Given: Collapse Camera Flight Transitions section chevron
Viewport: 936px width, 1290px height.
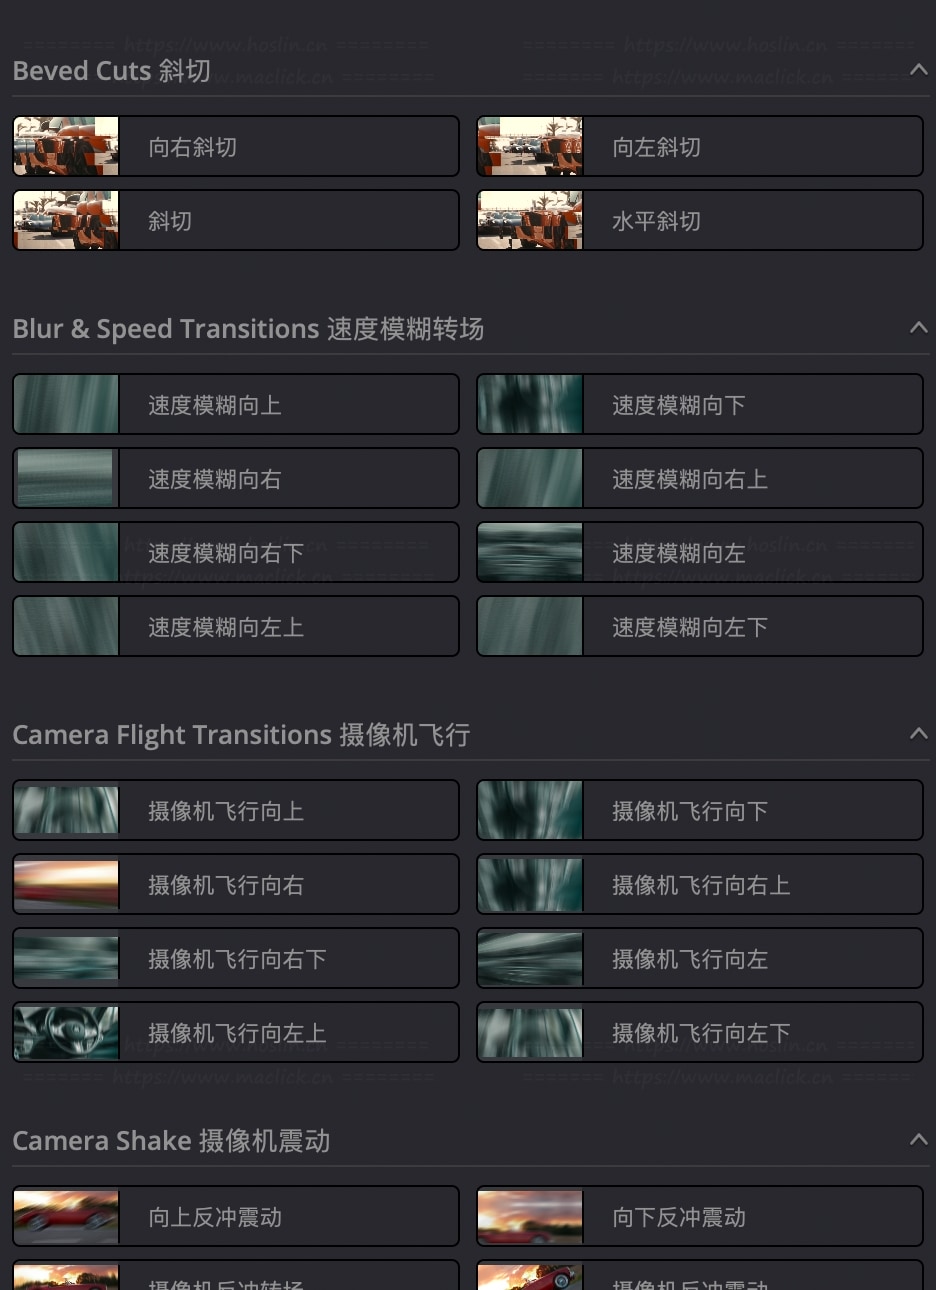Looking at the screenshot, I should 918,734.
